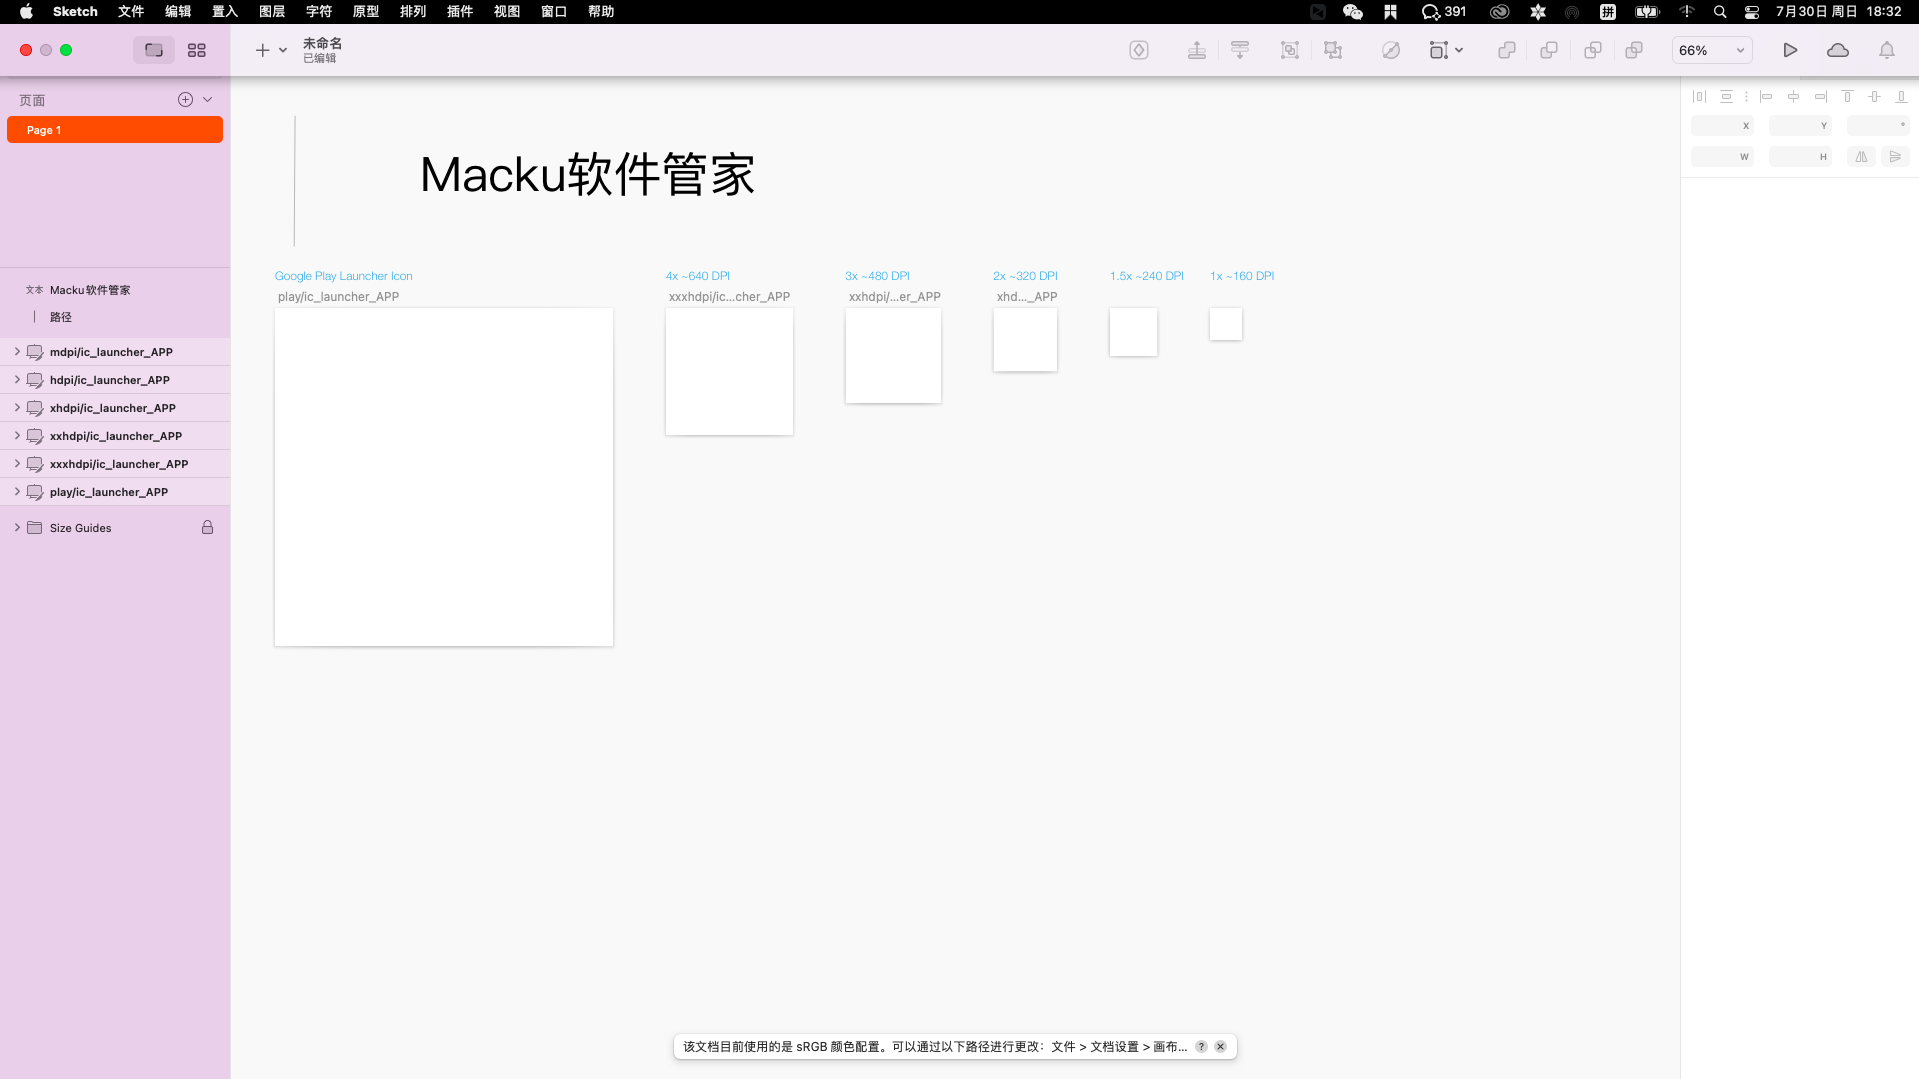This screenshot has width=1919, height=1079.
Task: Click the Send Backward toolbar icon
Action: (x=1240, y=50)
